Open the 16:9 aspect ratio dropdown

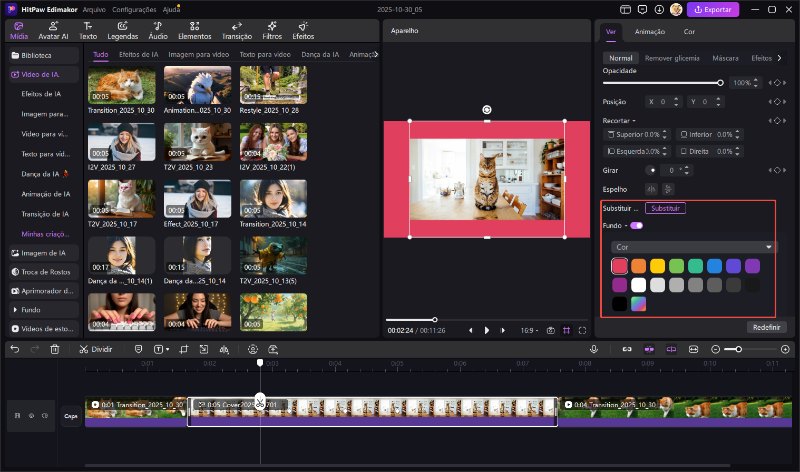click(x=529, y=331)
